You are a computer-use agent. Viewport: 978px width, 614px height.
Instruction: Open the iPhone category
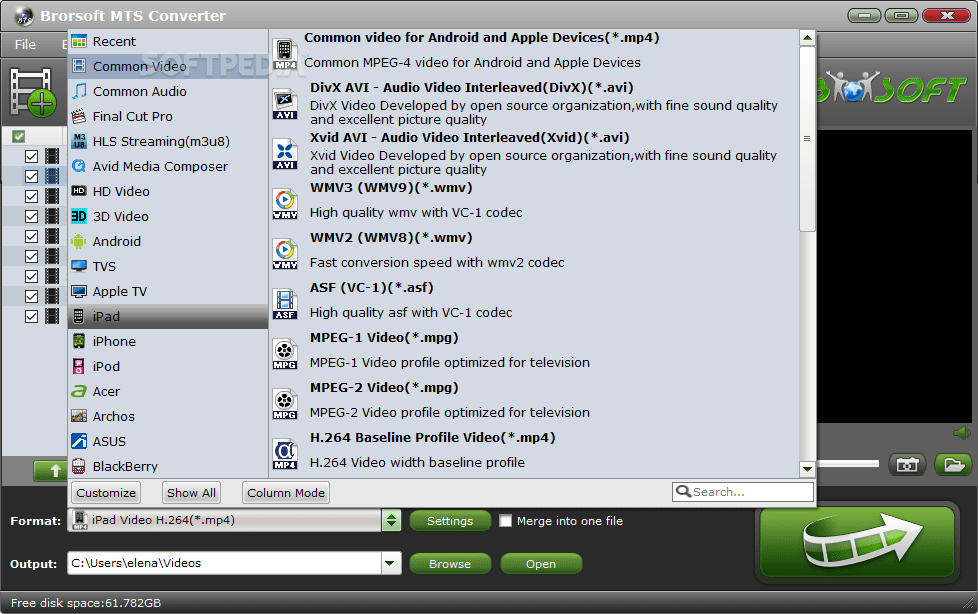pos(168,341)
